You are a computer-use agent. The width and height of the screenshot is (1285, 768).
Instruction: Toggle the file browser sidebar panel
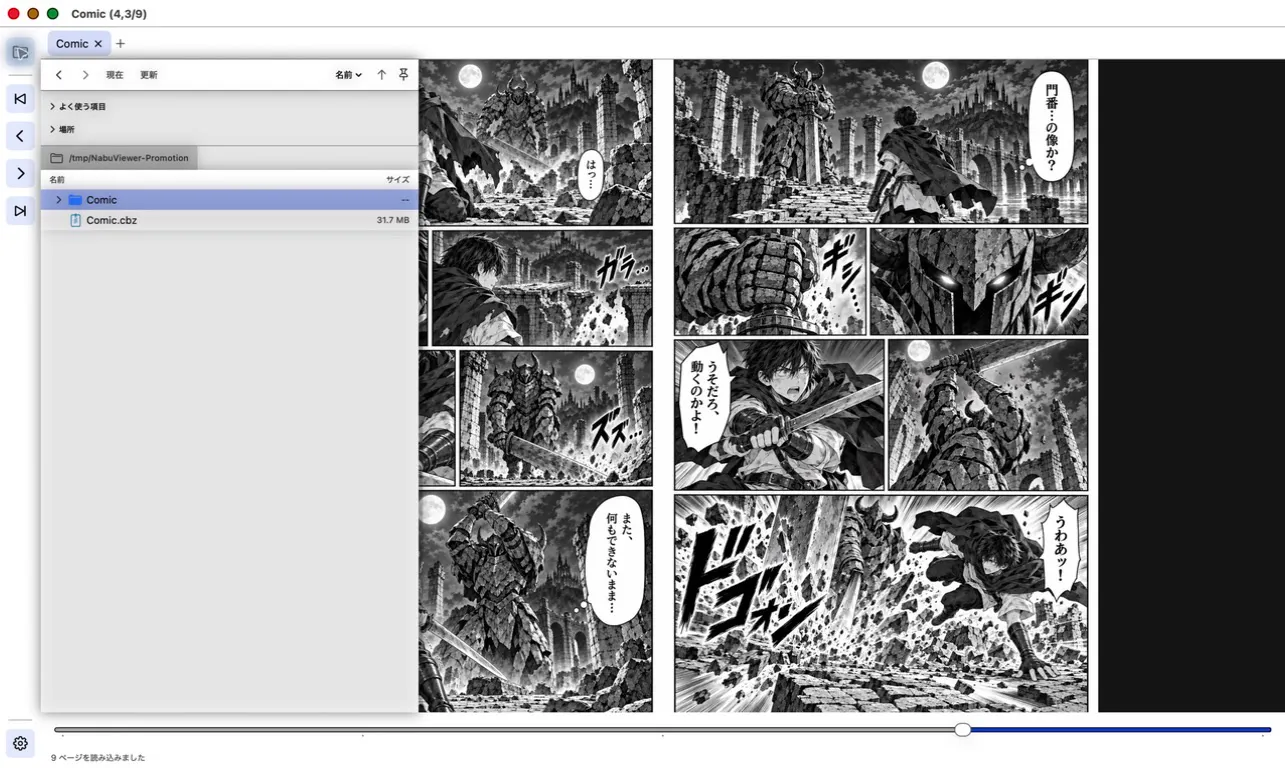[x=20, y=52]
